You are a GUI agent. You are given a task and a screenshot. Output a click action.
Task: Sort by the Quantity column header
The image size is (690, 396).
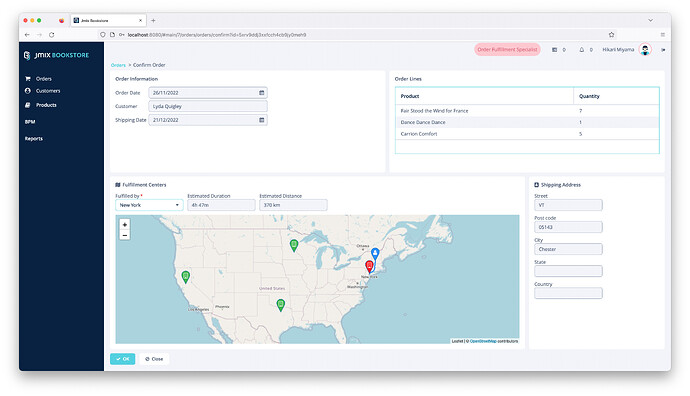pos(616,96)
